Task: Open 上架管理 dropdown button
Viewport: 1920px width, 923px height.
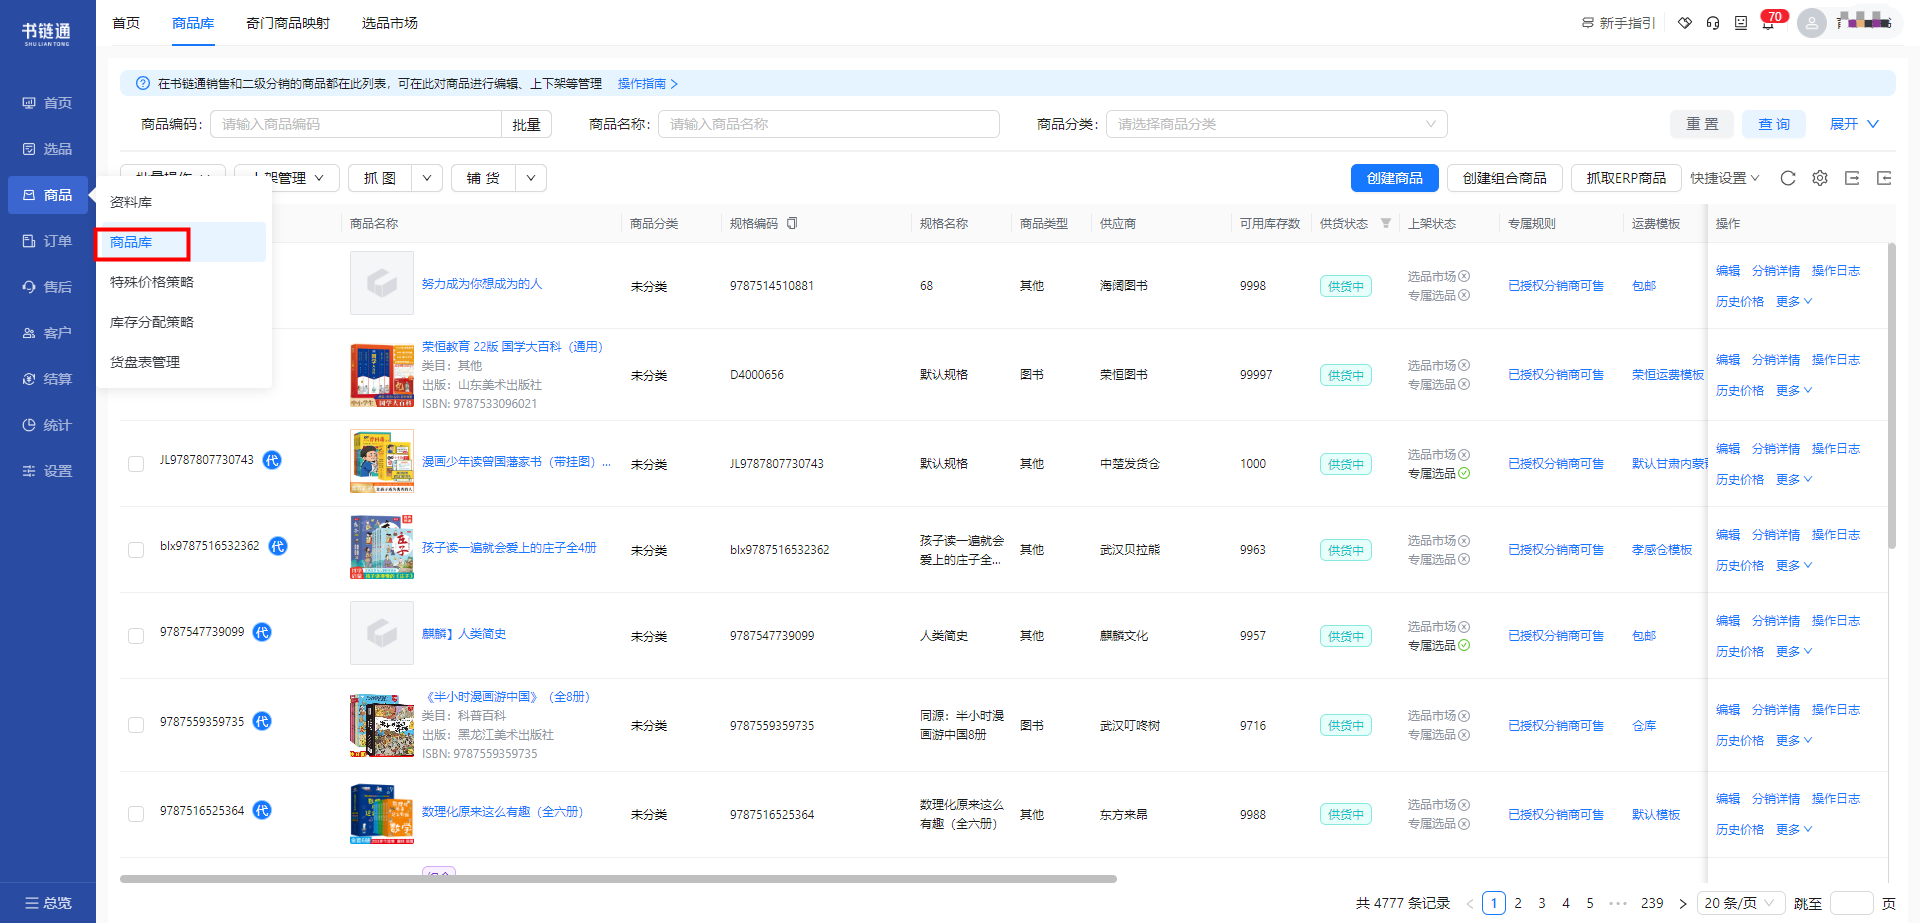Action: pos(287,178)
